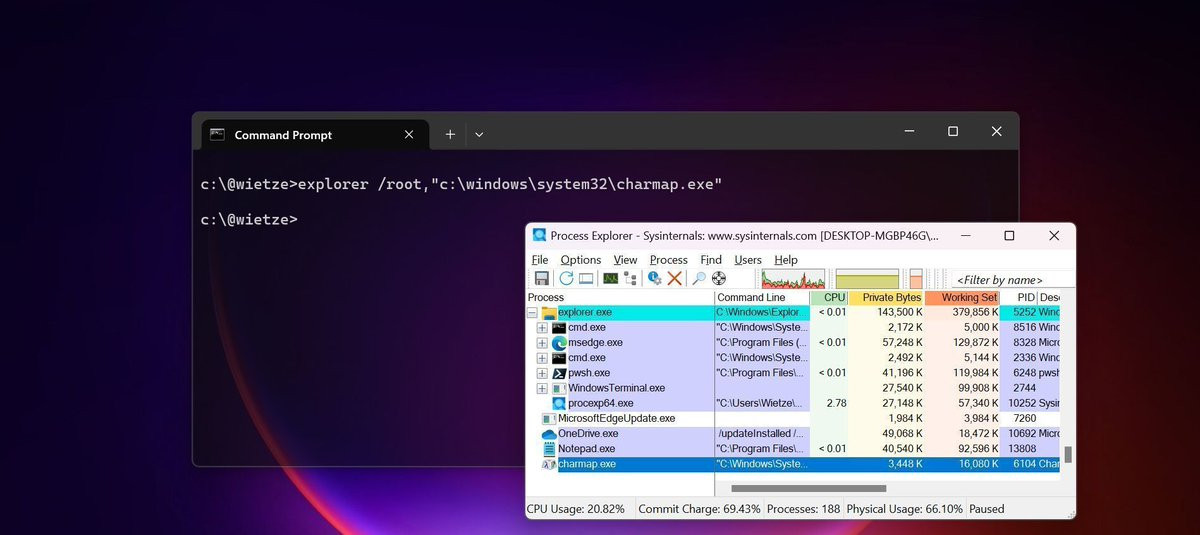Sort by the Private Bytes column header
Screen dimensions: 1200x535
click(886, 297)
